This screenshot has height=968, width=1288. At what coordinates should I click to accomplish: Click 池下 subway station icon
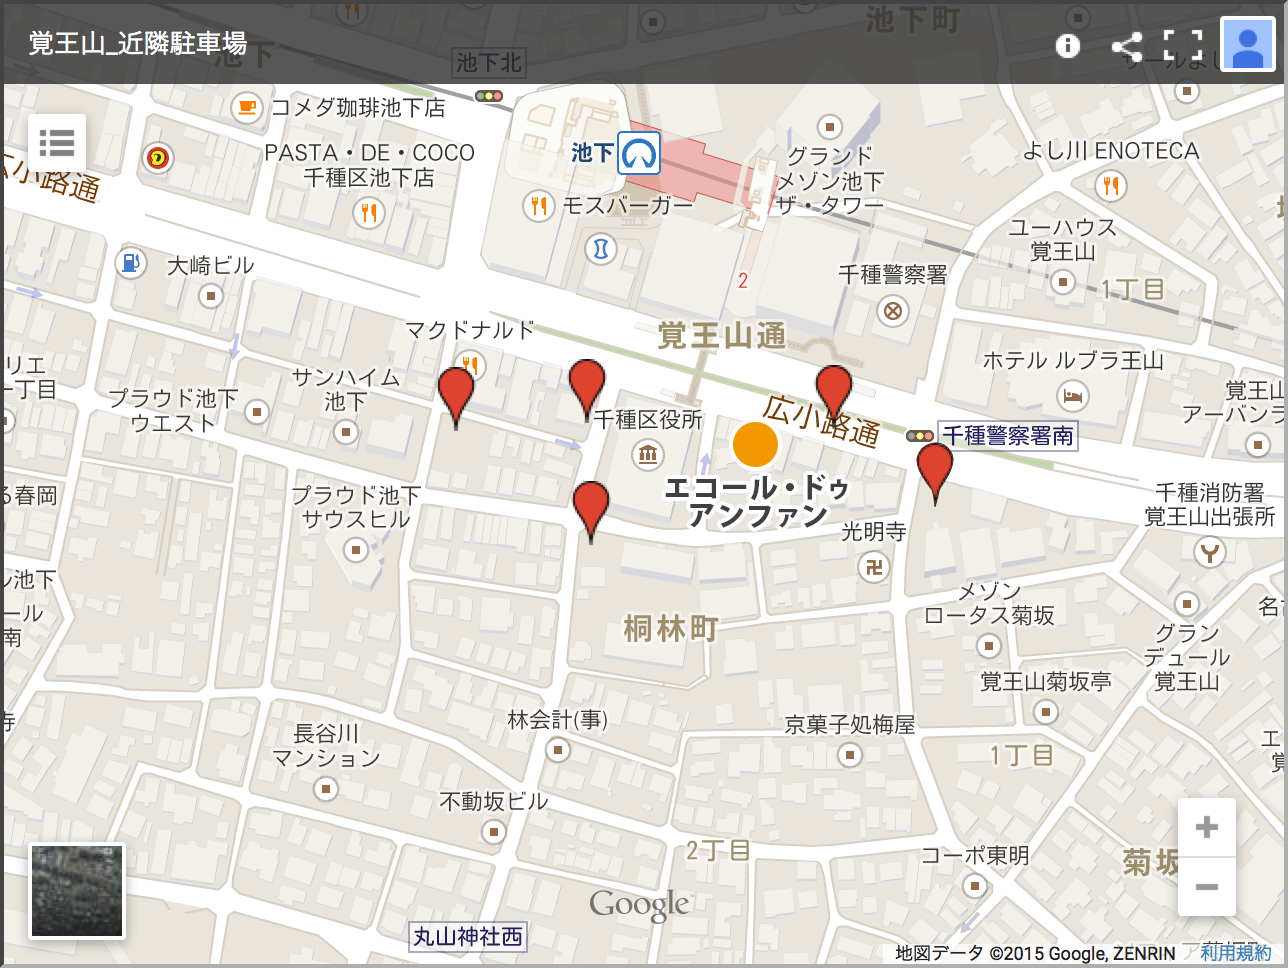tap(639, 153)
